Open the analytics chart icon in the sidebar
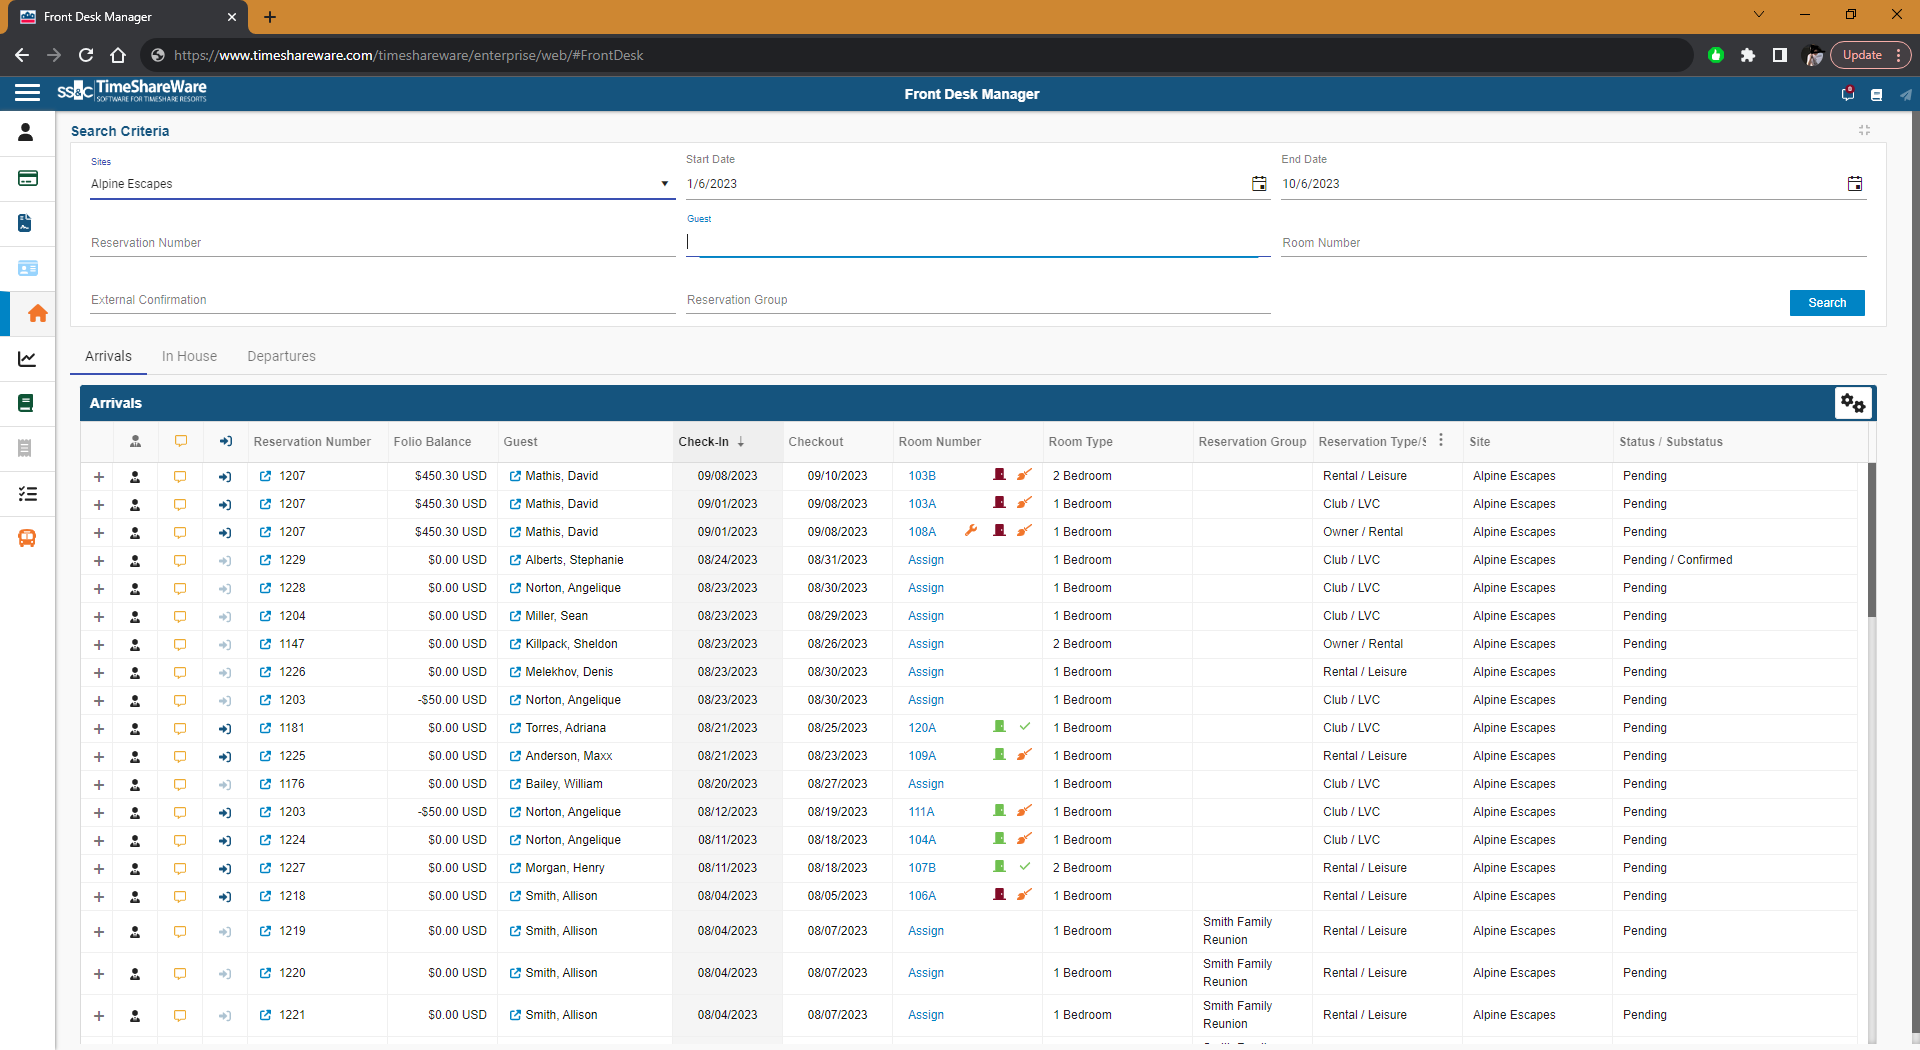The image size is (1920, 1050). pos(26,358)
